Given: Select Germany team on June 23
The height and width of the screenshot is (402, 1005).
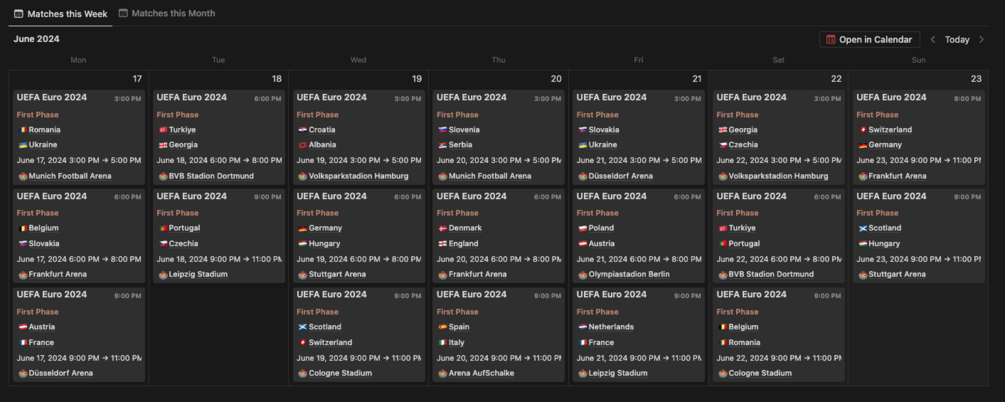Looking at the screenshot, I should [x=884, y=145].
